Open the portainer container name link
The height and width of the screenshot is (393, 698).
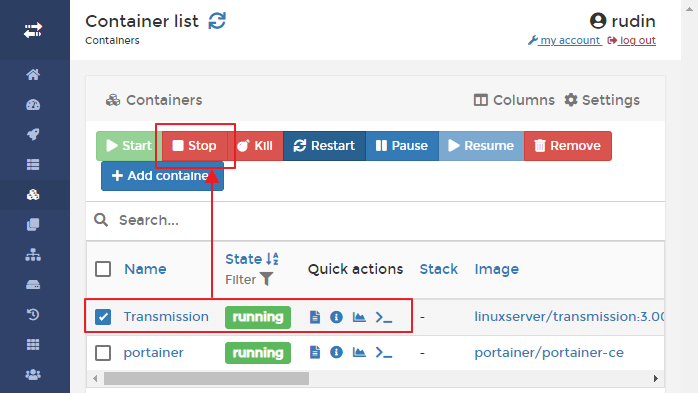(x=154, y=352)
